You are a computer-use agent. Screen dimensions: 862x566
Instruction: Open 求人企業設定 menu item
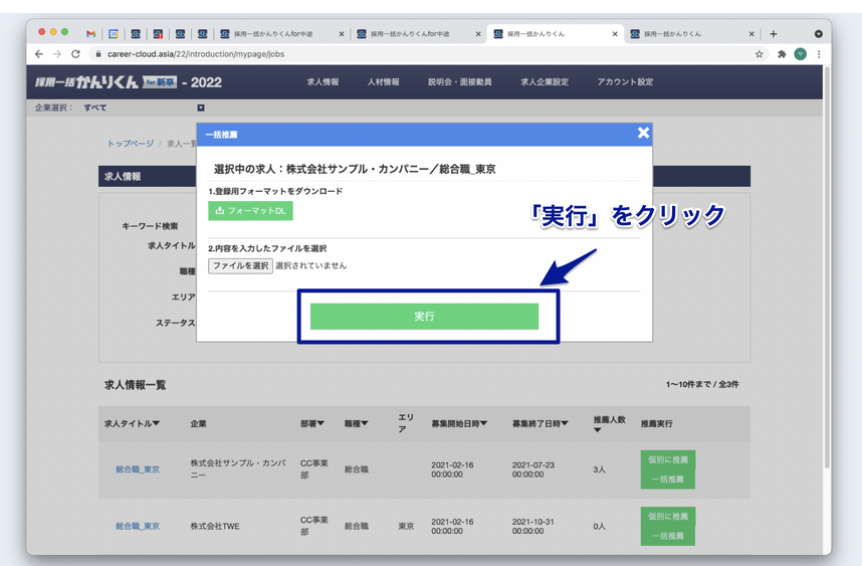pyautogui.click(x=544, y=82)
